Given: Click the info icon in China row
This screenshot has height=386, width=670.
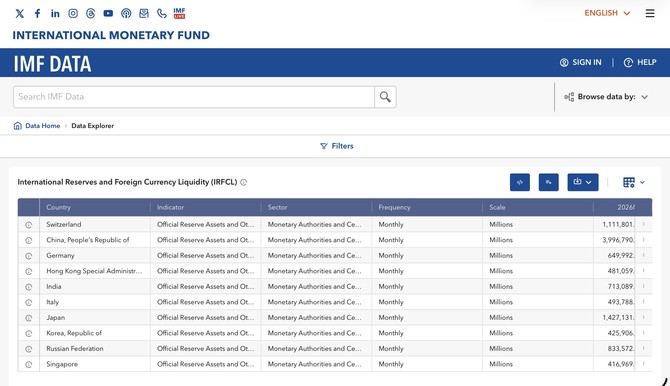Looking at the screenshot, I should pyautogui.click(x=29, y=240).
